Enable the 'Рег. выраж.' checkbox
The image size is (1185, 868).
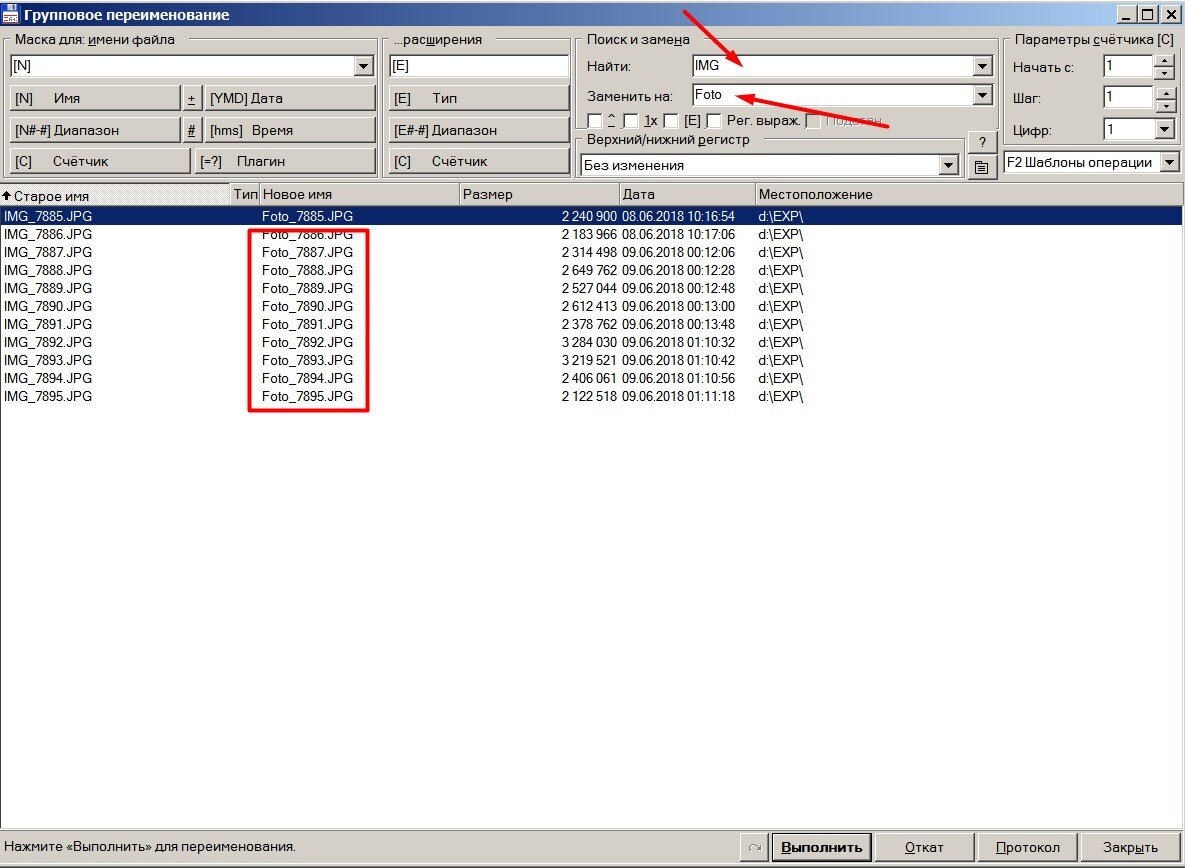click(713, 121)
